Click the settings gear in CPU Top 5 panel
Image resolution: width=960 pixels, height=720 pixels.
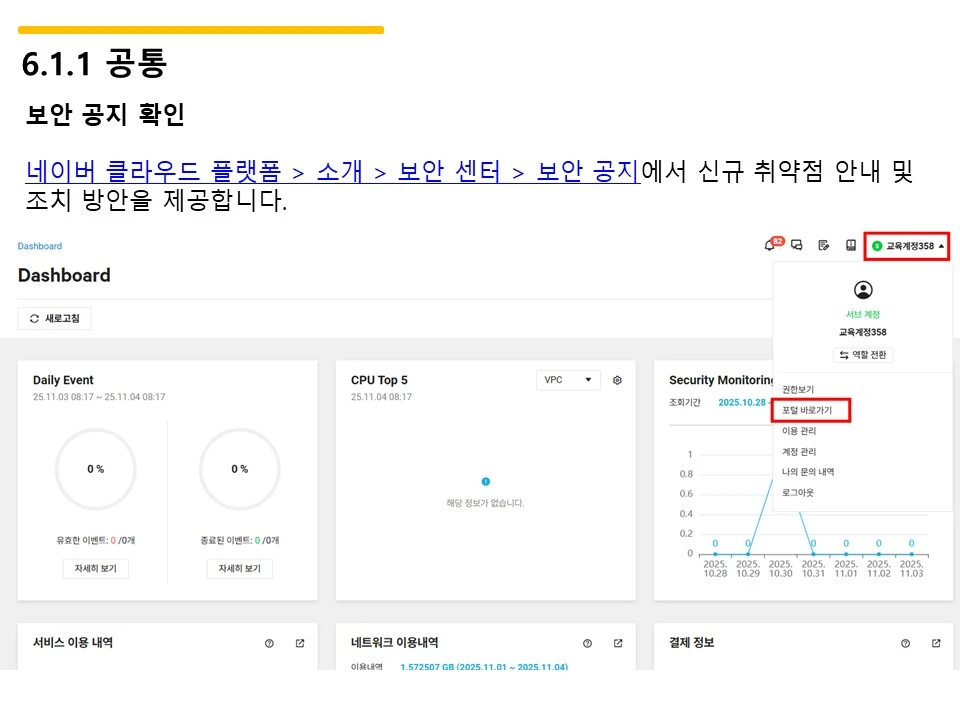617,381
